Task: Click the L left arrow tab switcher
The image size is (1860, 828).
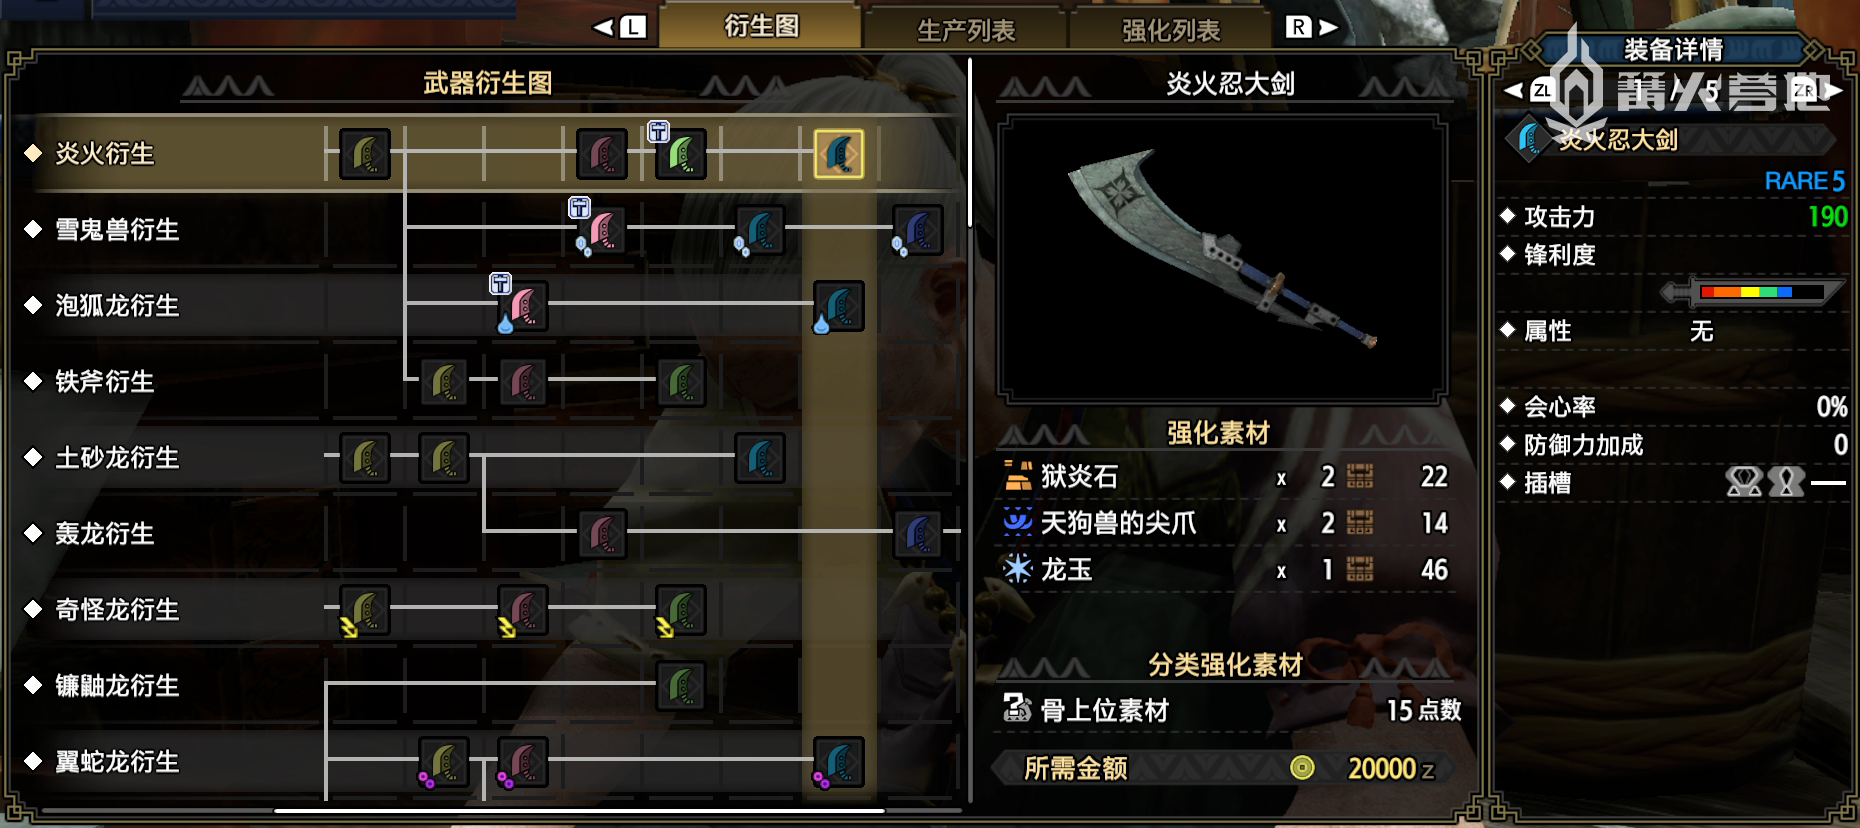Action: [620, 27]
